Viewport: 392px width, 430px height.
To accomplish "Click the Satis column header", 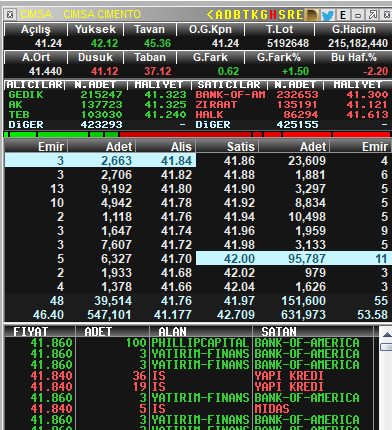I will 227,147.
